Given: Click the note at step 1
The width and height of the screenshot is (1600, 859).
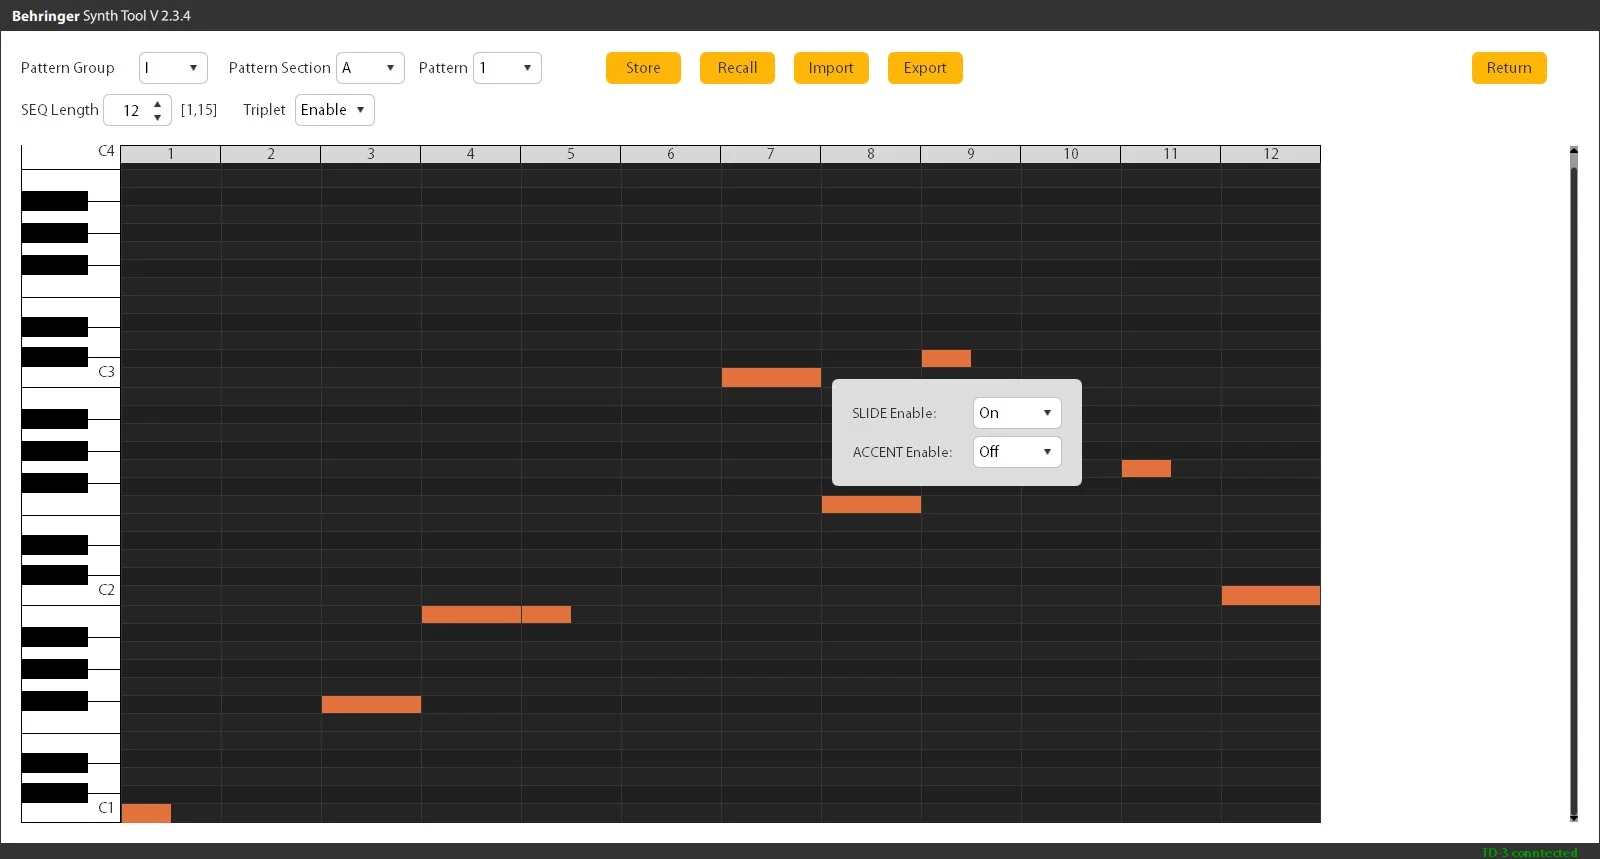Looking at the screenshot, I should pos(146,813).
